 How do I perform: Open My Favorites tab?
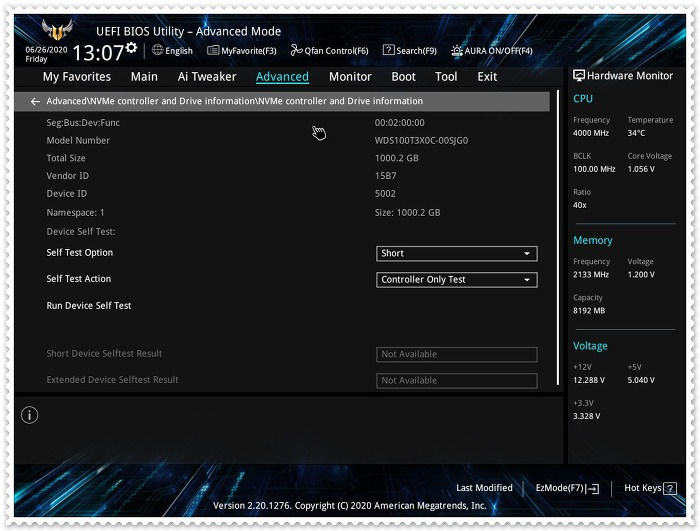[77, 77]
